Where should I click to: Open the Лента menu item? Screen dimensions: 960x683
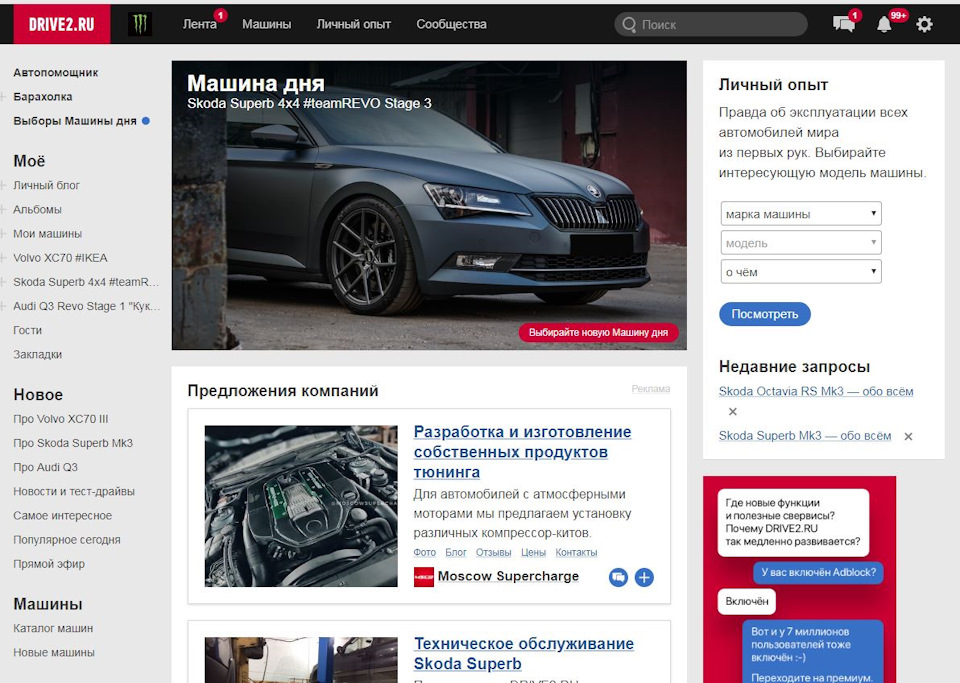click(200, 24)
